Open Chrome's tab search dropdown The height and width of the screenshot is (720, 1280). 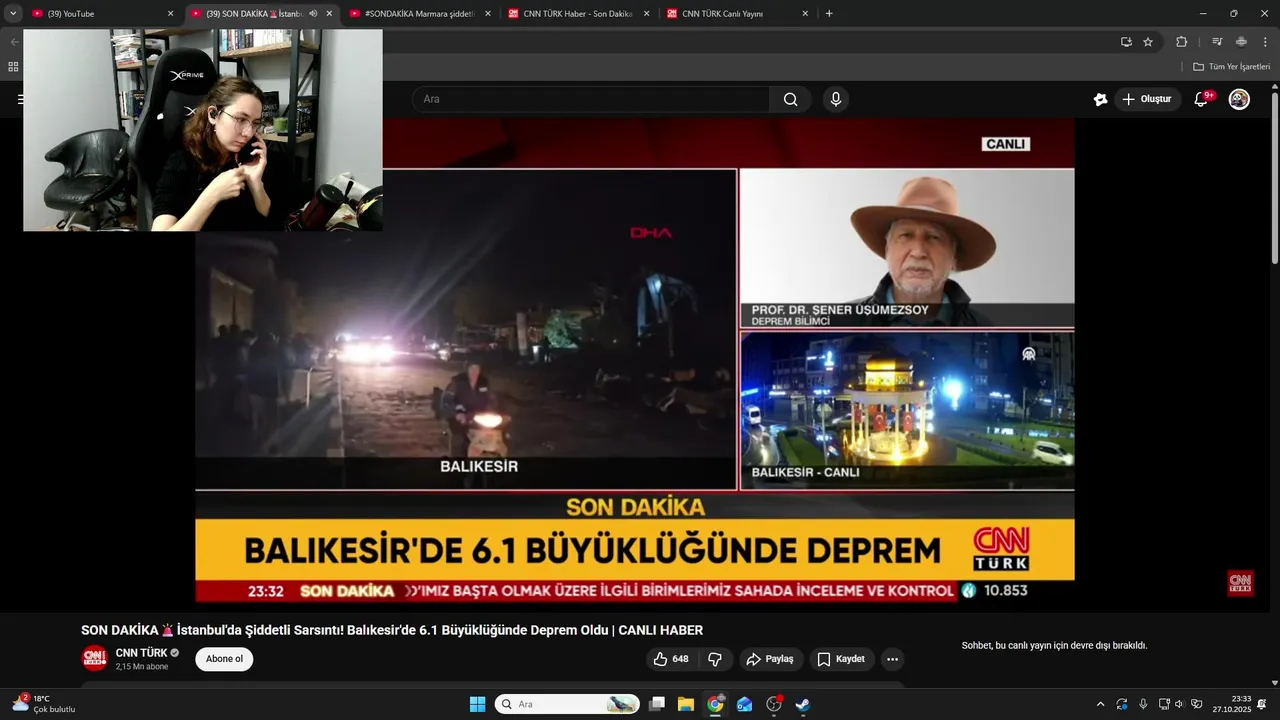[13, 14]
